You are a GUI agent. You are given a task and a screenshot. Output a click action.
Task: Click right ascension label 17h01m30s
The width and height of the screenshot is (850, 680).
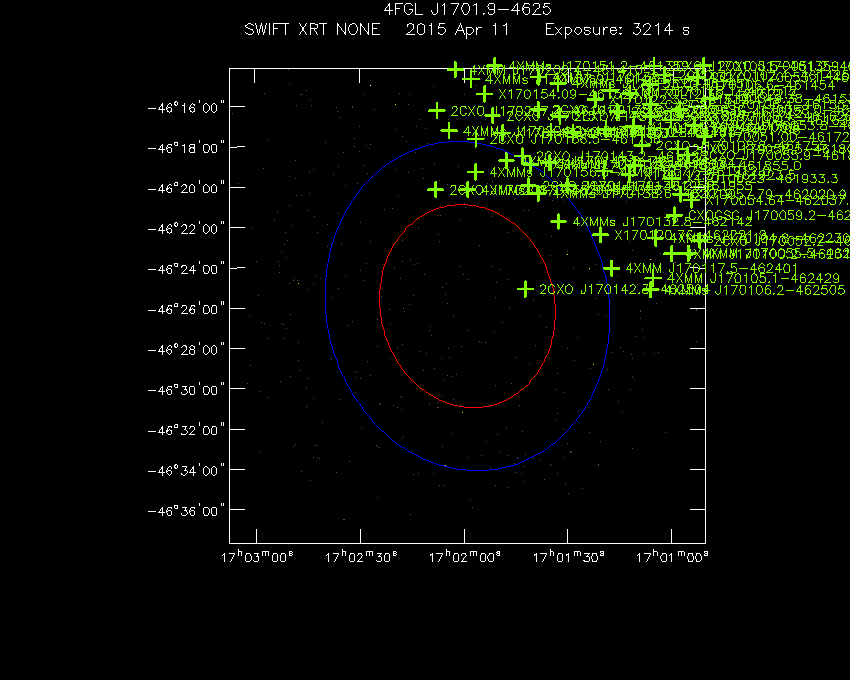(568, 557)
